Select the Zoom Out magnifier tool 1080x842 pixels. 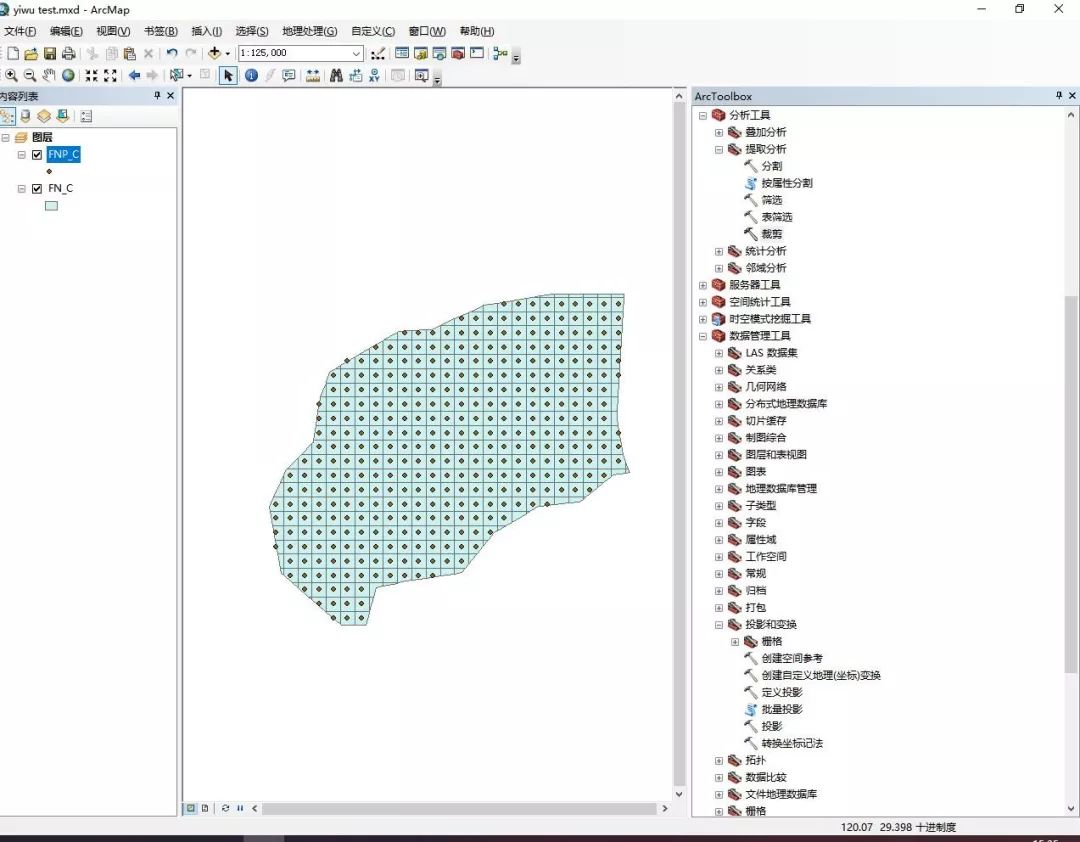pyautogui.click(x=30, y=75)
